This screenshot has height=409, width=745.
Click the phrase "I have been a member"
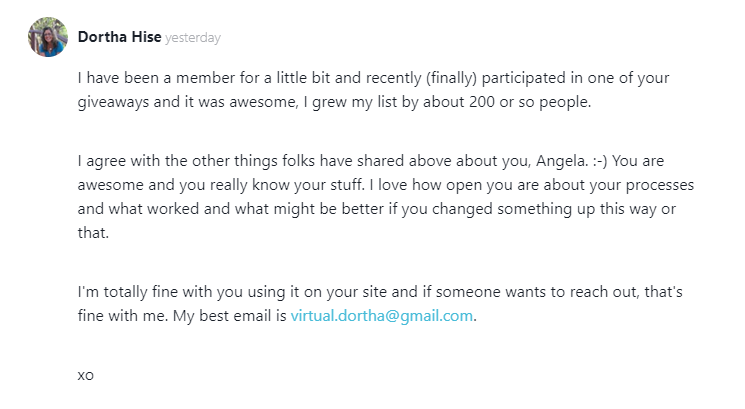[150, 77]
